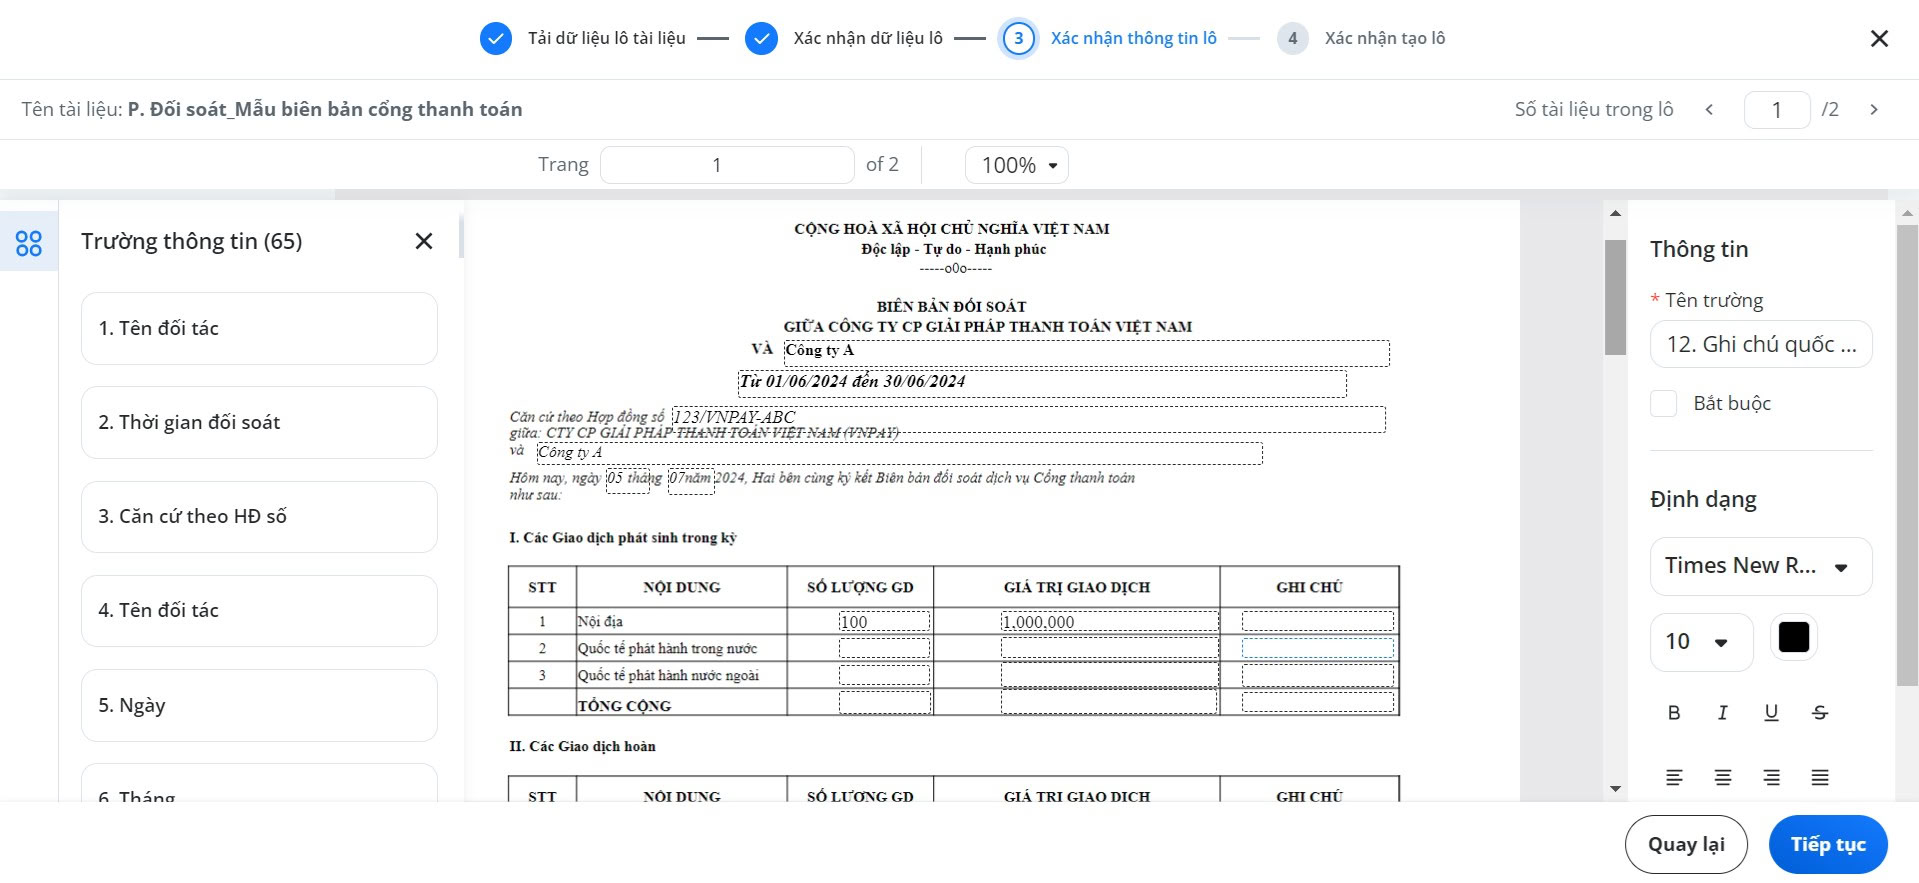This screenshot has height=883, width=1919.
Task: Click the Quốc tế phát hành trong nước quantity field
Action: tap(884, 648)
